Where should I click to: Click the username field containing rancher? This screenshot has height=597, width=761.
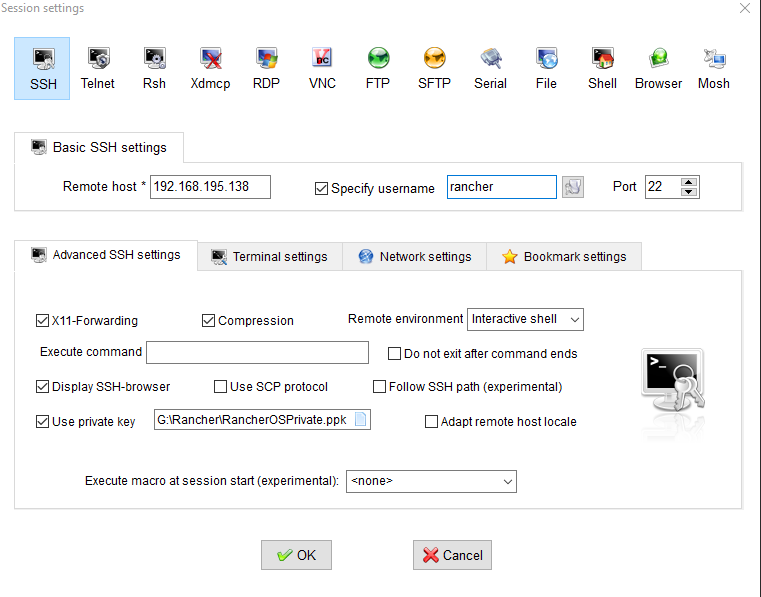click(501, 187)
